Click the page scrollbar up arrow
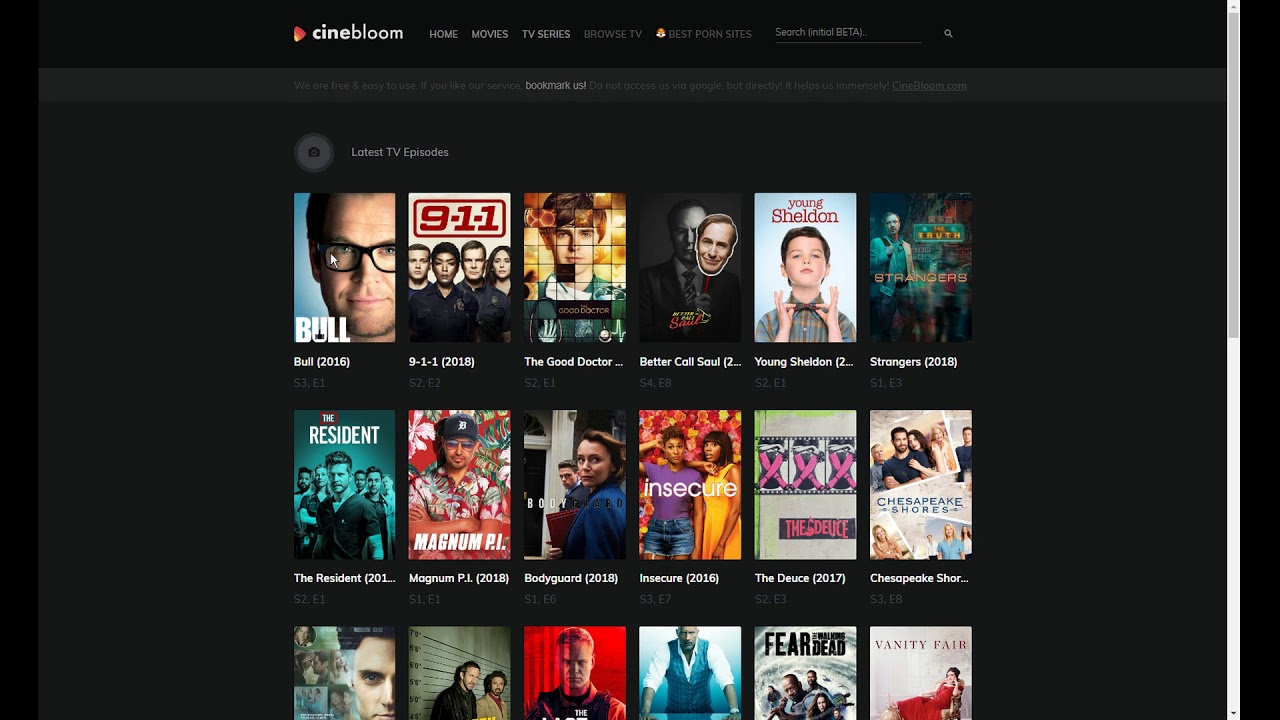Screen dimensions: 1280x720 [1234, 7]
